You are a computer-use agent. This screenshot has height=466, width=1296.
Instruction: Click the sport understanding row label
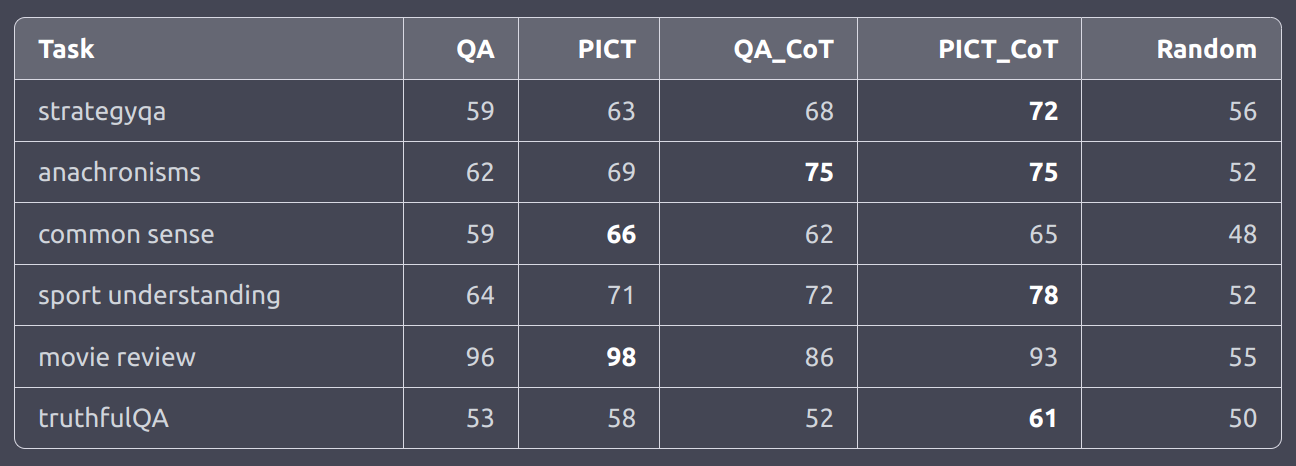click(159, 295)
